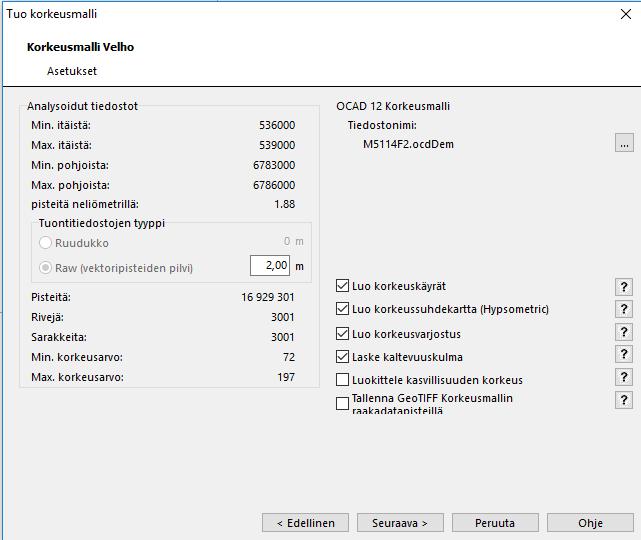Screen dimensions: 641x540
Task: Click the Rivejä value 3001
Action: 282,317
